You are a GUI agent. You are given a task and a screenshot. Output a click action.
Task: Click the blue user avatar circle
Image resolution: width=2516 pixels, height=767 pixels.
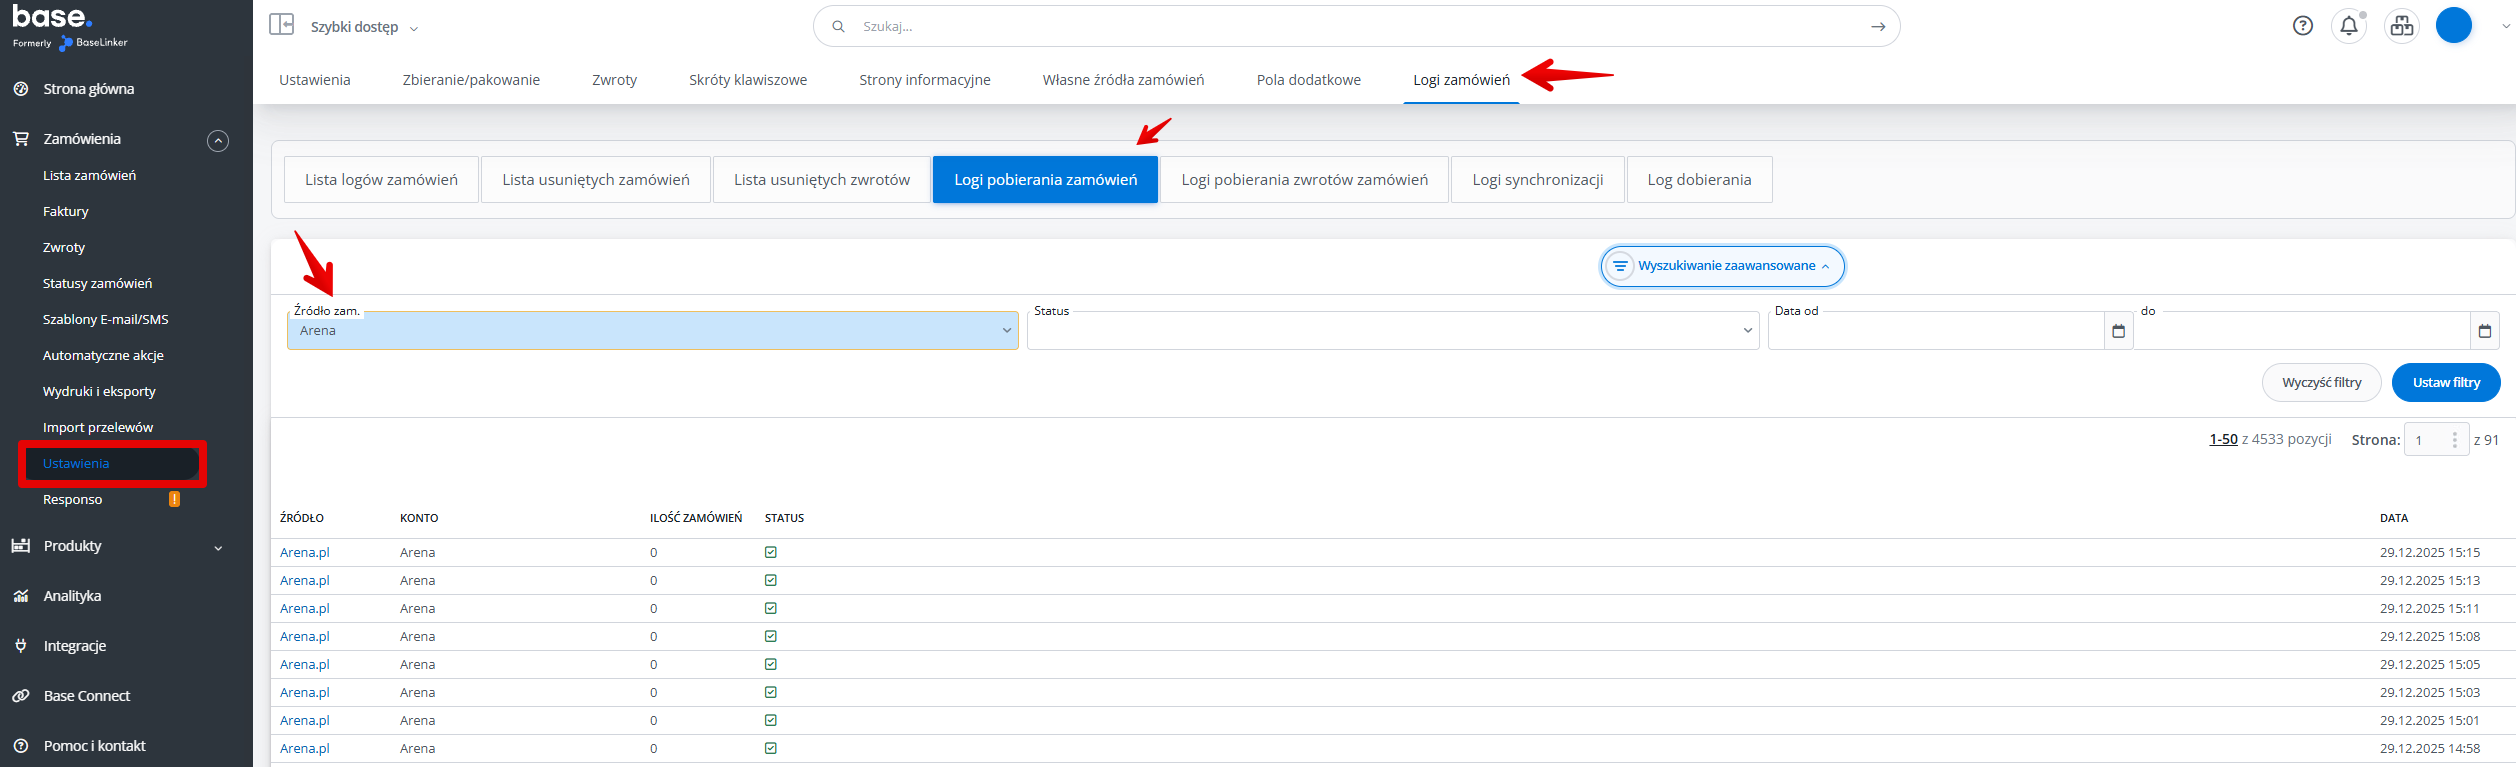[x=2453, y=26]
